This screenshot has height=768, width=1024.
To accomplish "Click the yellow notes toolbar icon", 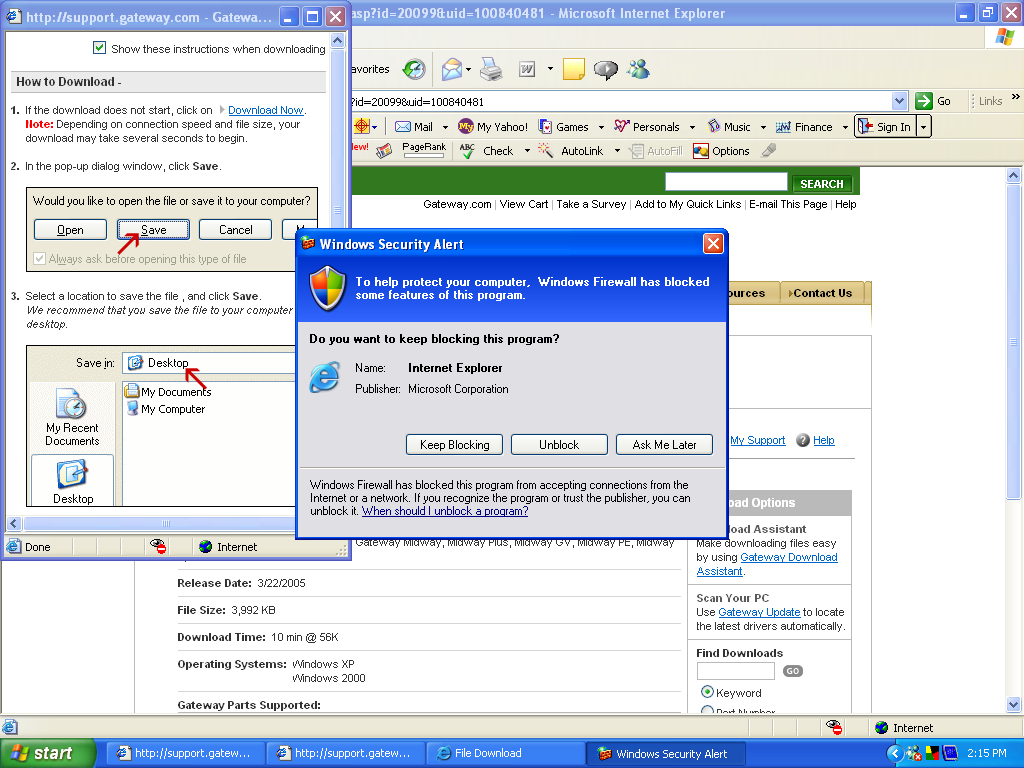I will [573, 69].
